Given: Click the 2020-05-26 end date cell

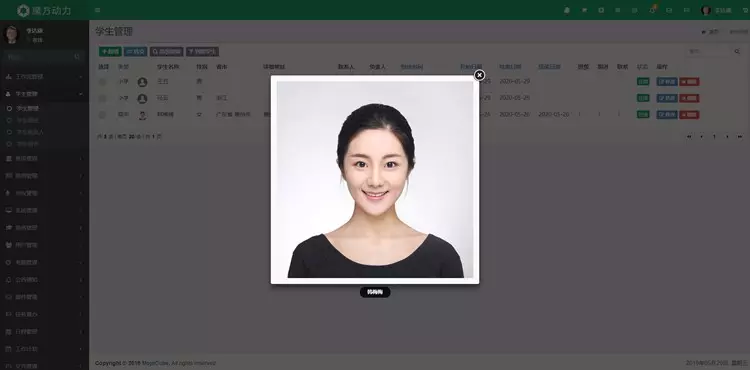Looking at the screenshot, I should click(514, 115).
